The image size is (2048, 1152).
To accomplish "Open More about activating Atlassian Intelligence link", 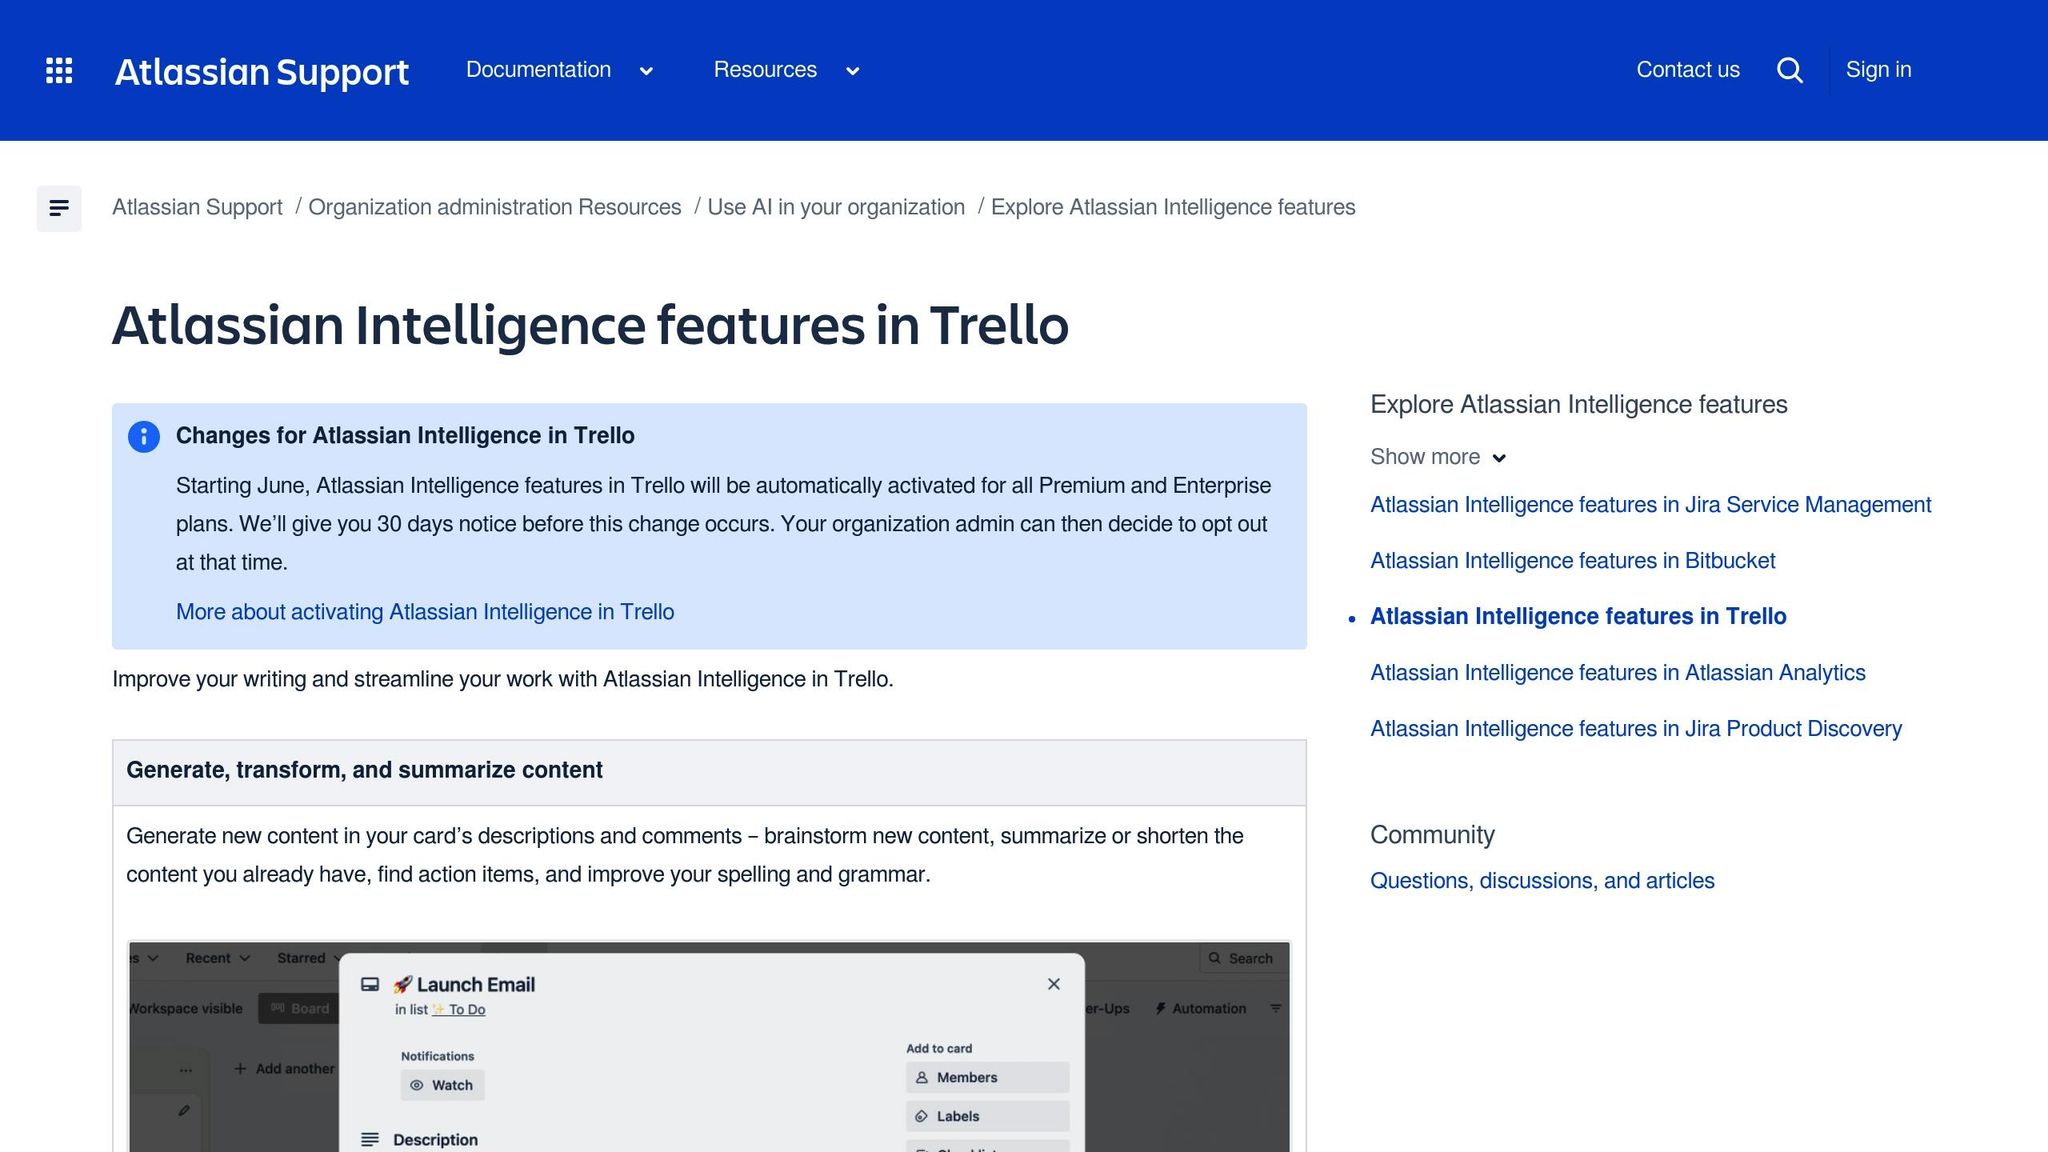I will coord(425,612).
